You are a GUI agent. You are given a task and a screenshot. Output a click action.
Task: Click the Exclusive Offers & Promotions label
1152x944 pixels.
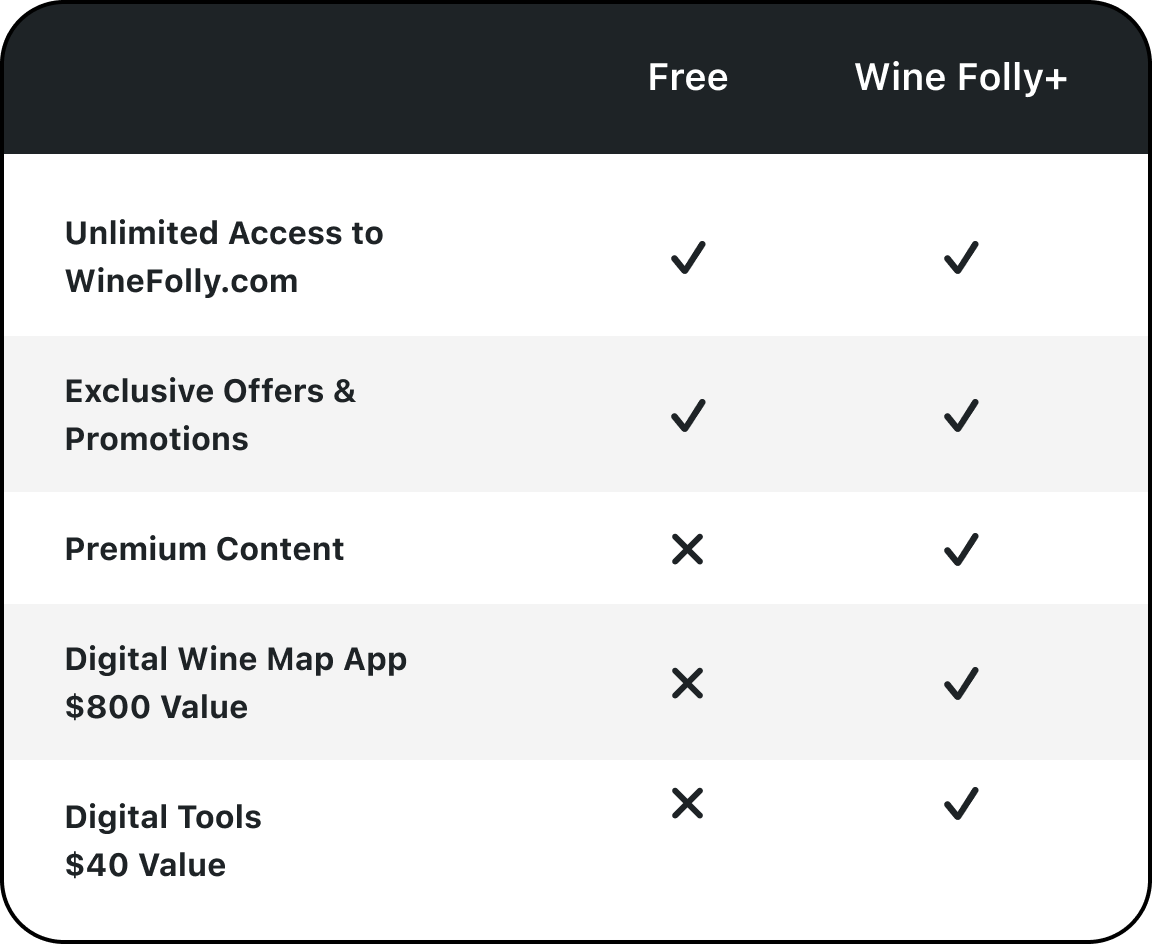(210, 414)
